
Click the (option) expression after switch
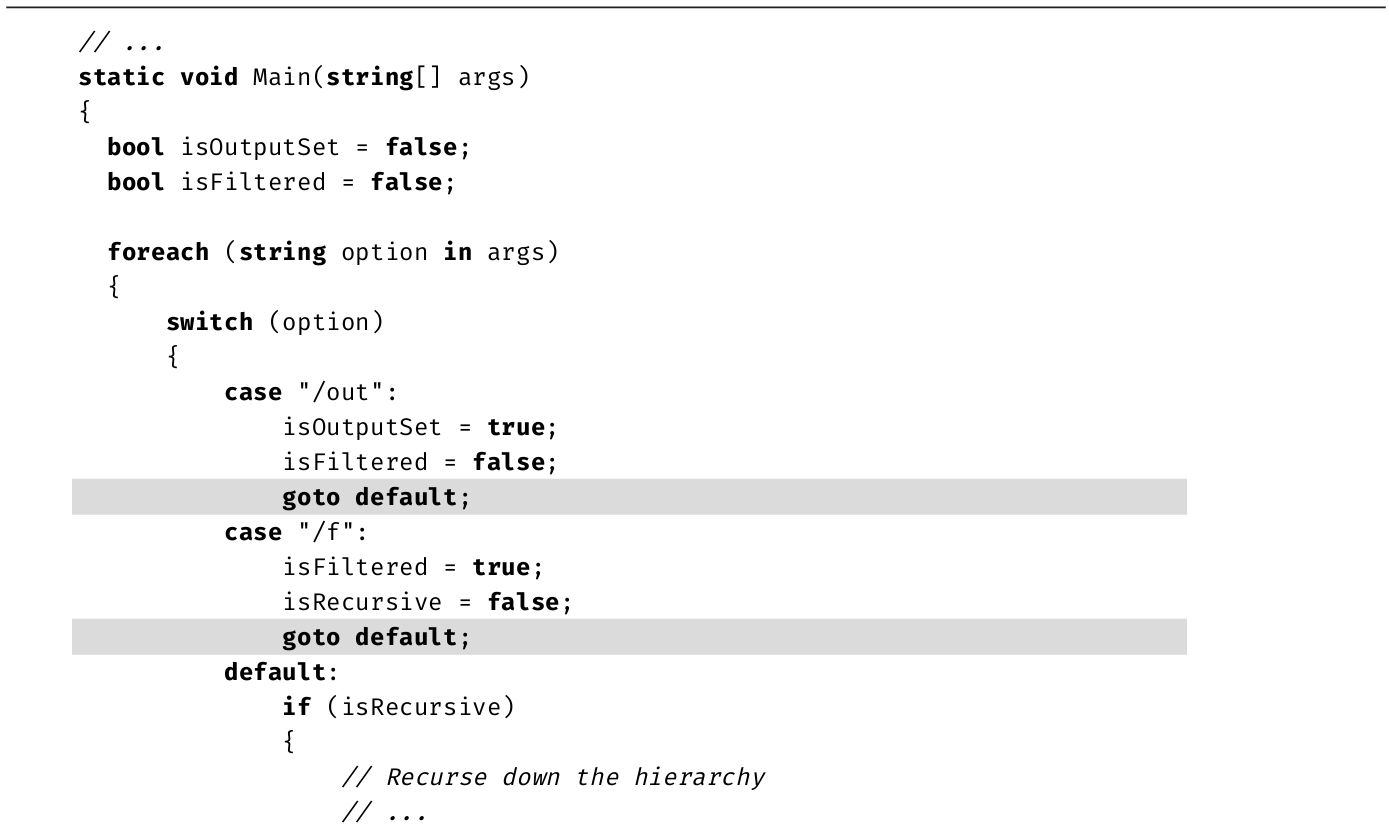(326, 322)
